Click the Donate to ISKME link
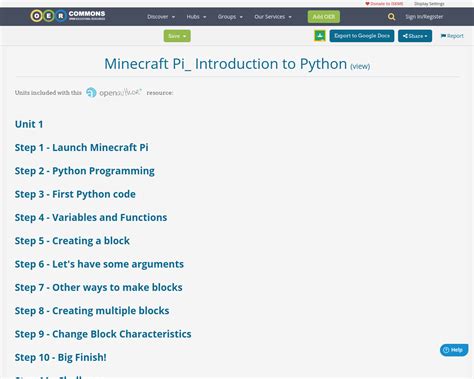The image size is (474, 379). (x=384, y=4)
